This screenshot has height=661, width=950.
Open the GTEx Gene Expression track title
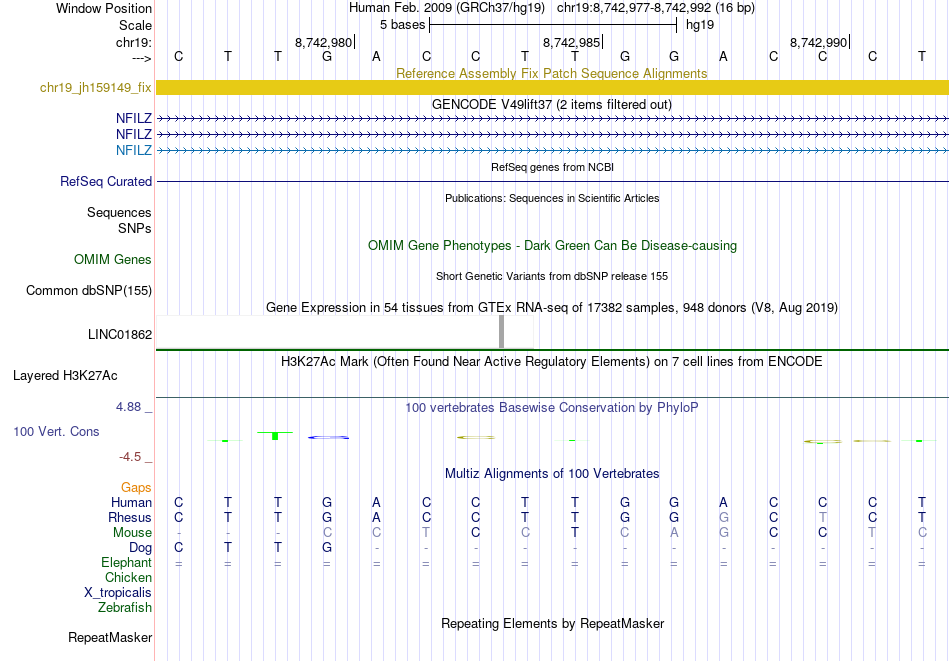point(552,307)
